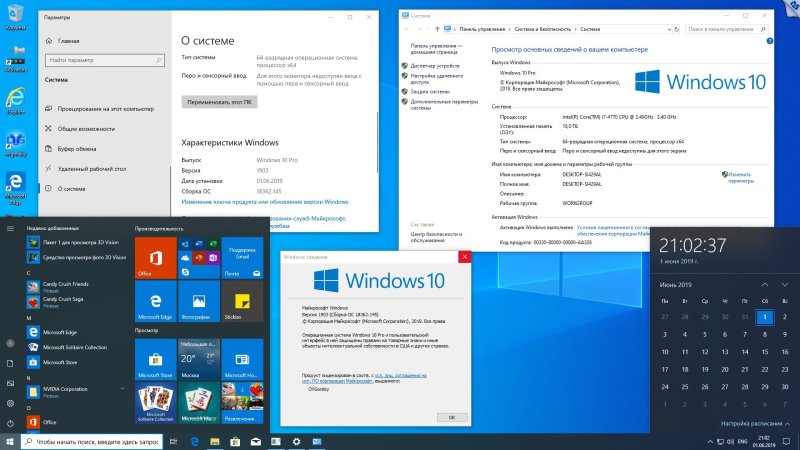Viewport: 800px width, 450px height.
Task: Open File Explorer from taskbar
Action: [x=215, y=441]
